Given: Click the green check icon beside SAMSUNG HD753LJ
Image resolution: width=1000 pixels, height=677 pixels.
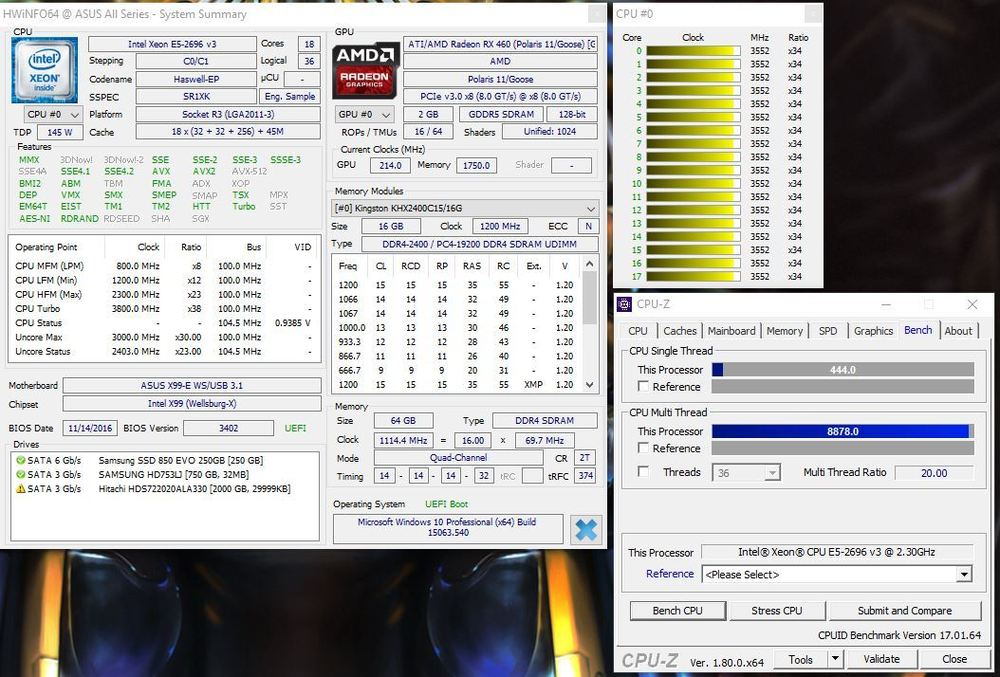Looking at the screenshot, I should pos(20,474).
